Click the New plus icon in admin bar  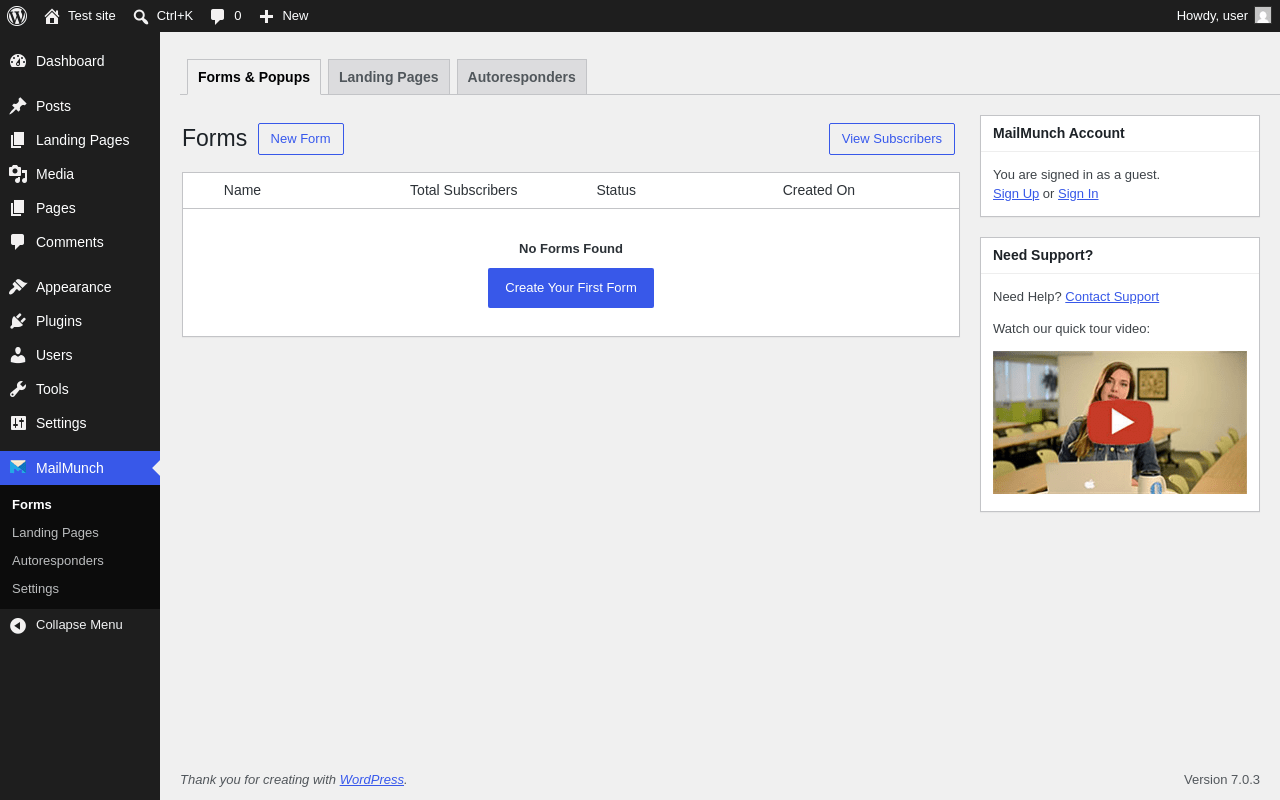pyautogui.click(x=266, y=16)
